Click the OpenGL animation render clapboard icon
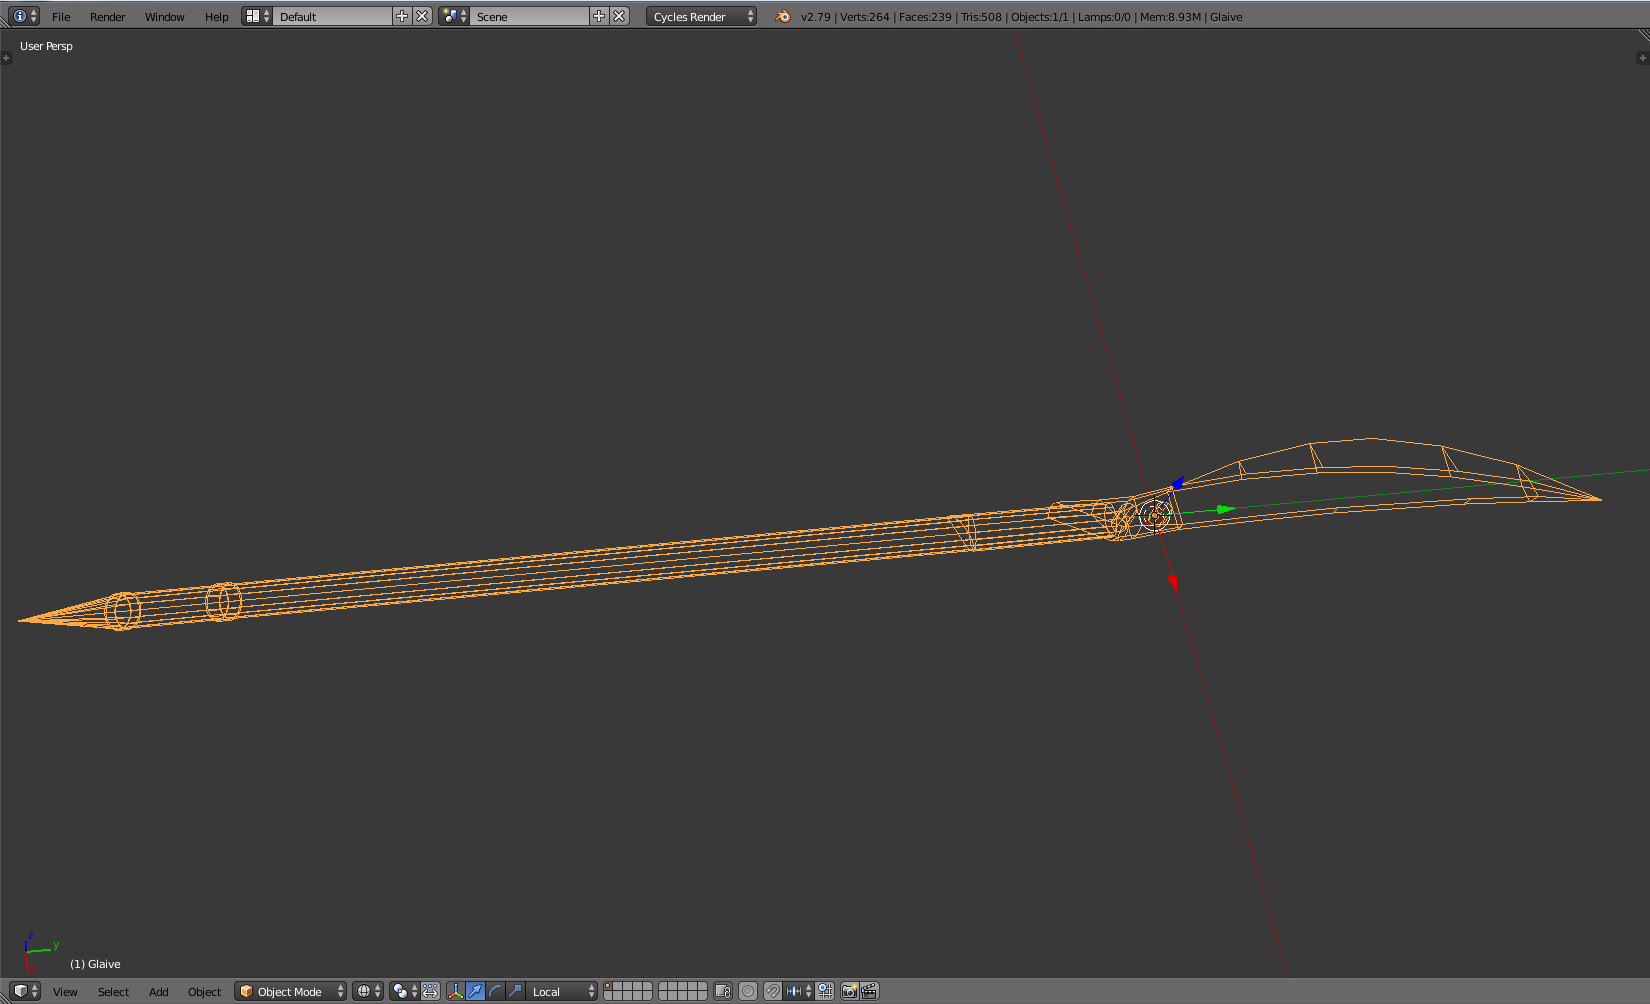The image size is (1650, 1004). [870, 991]
